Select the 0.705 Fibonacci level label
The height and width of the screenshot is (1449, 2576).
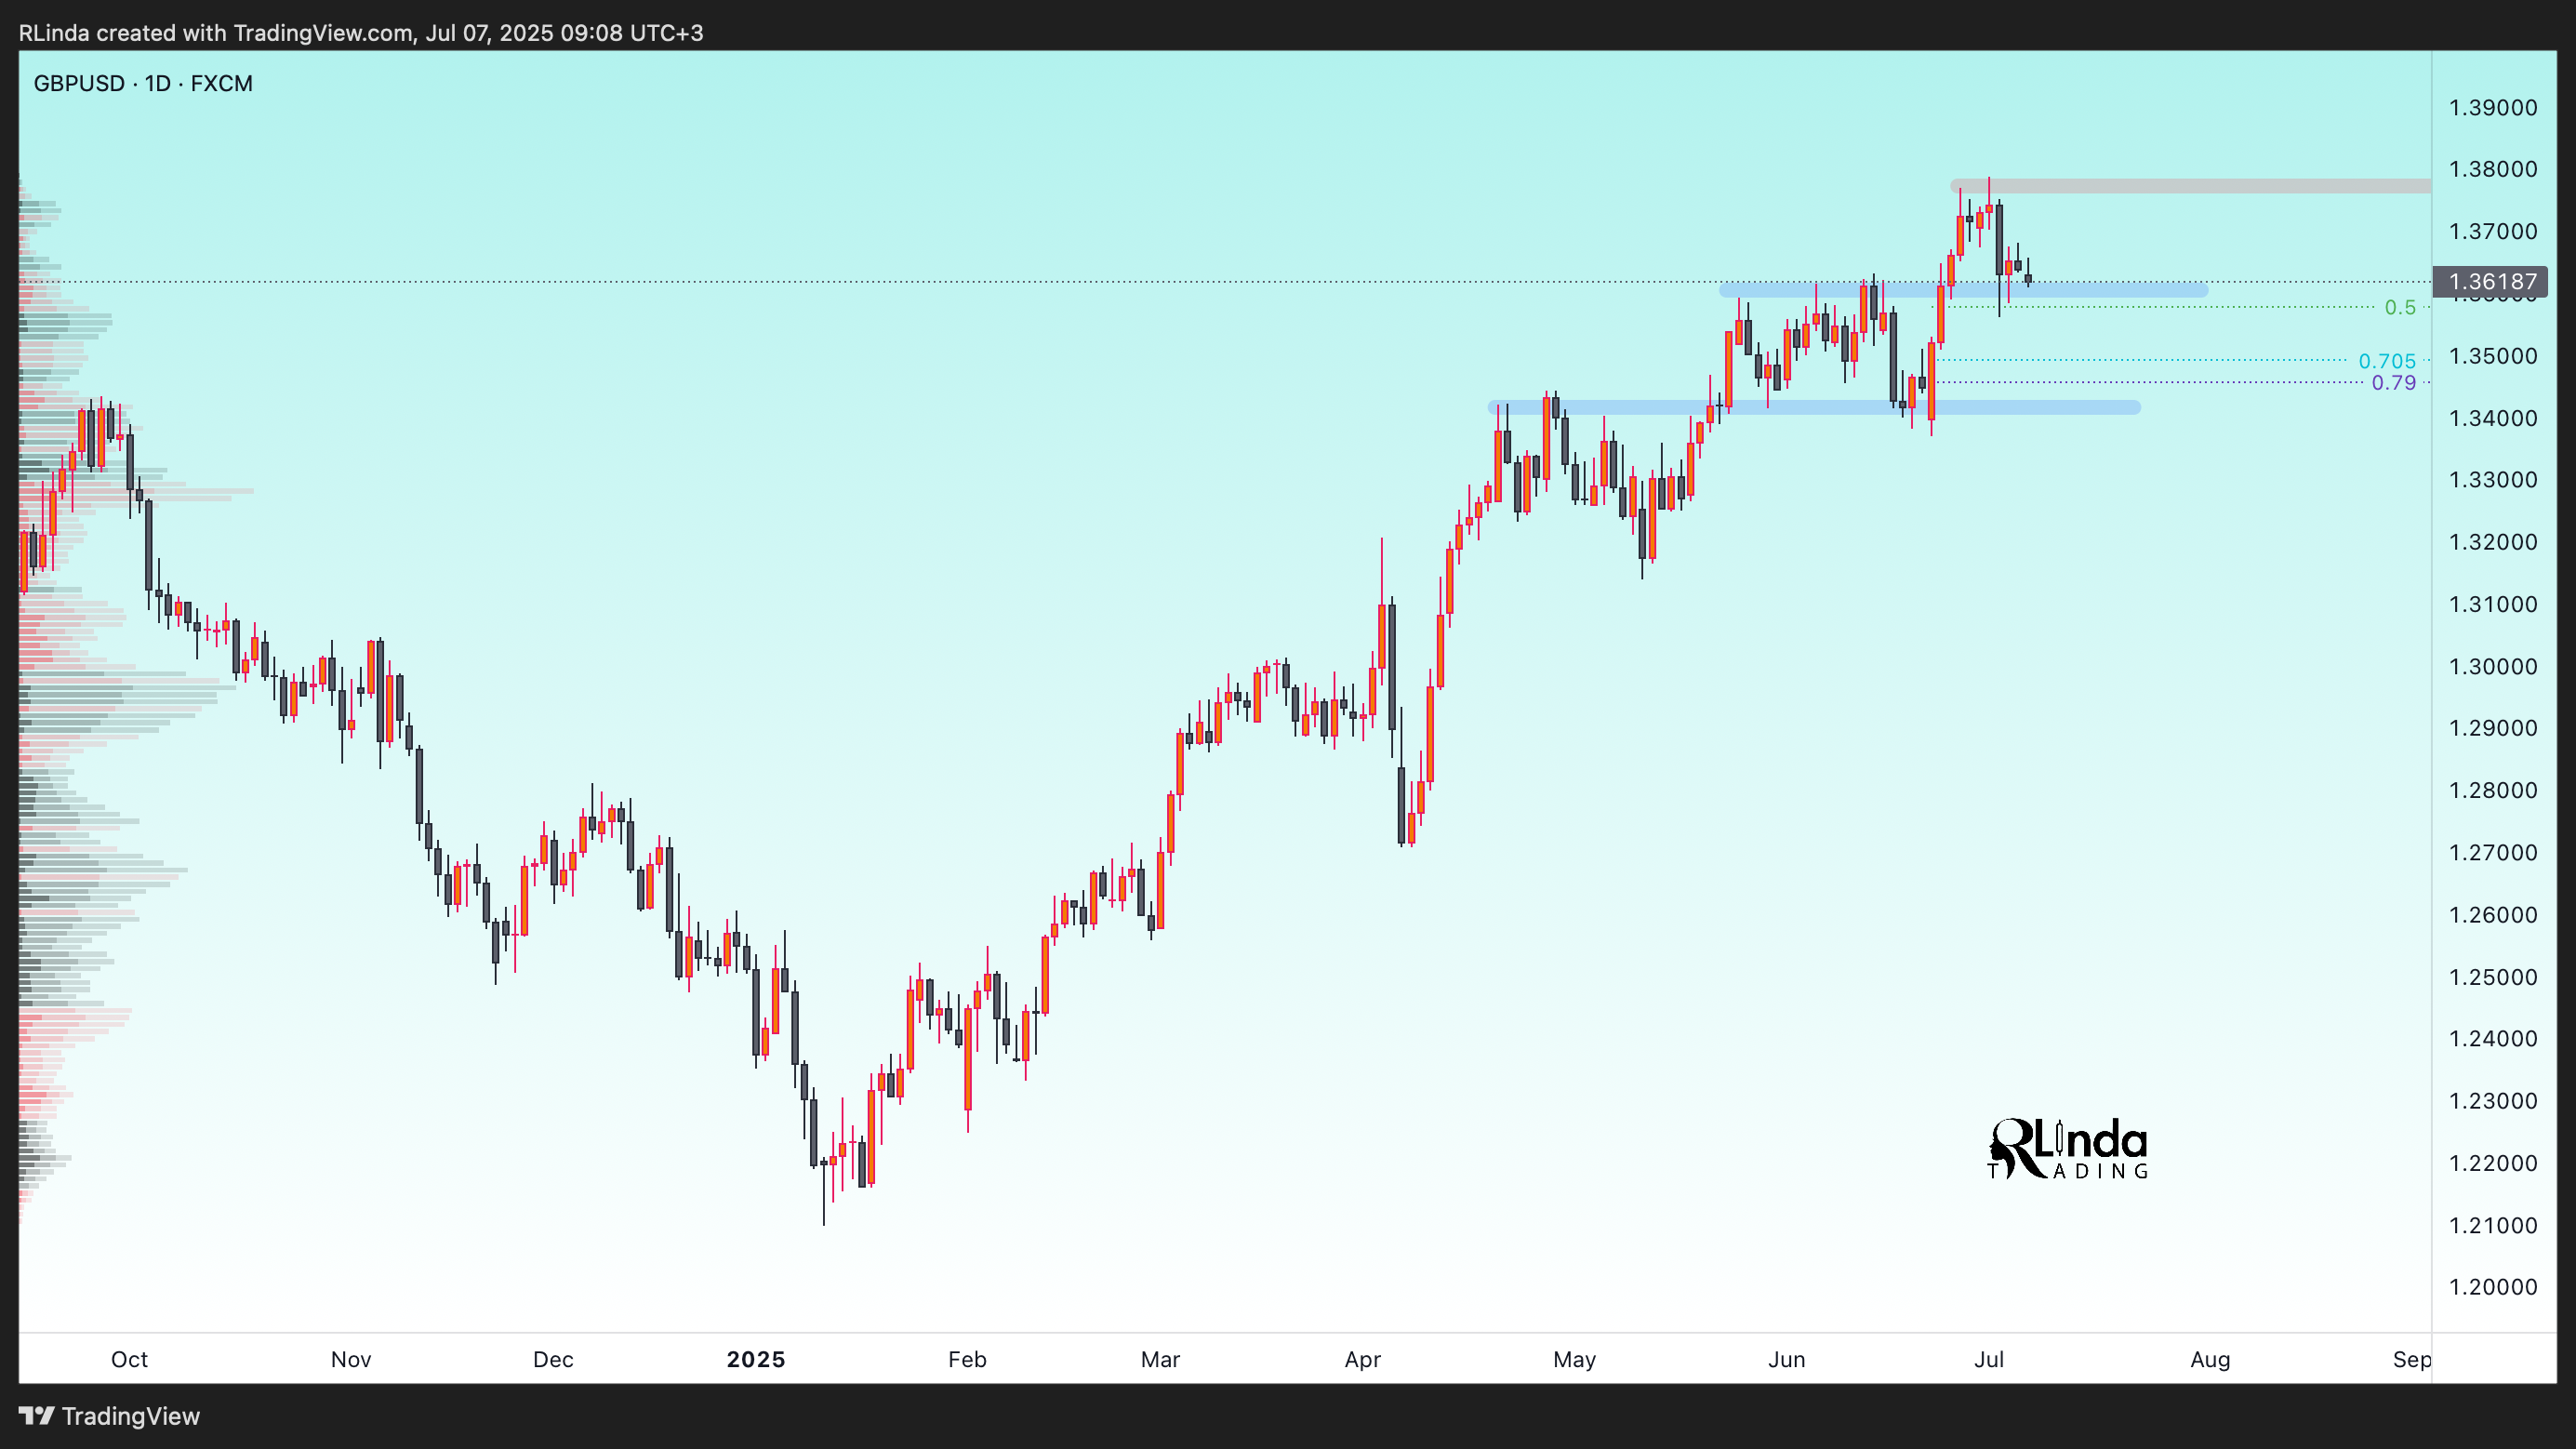2387,361
